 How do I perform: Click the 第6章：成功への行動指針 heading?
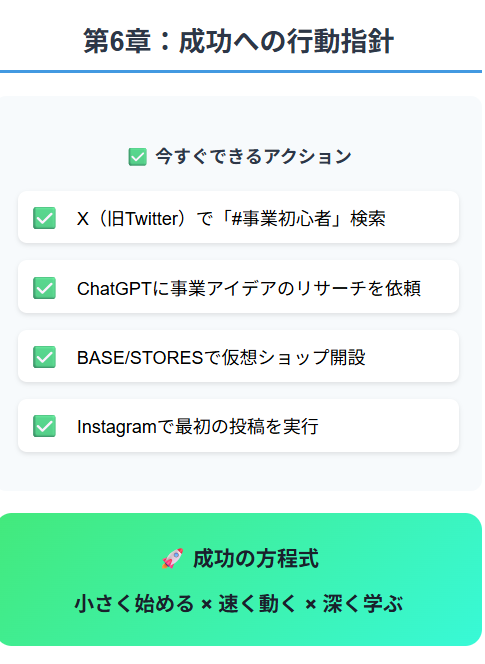click(x=238, y=41)
